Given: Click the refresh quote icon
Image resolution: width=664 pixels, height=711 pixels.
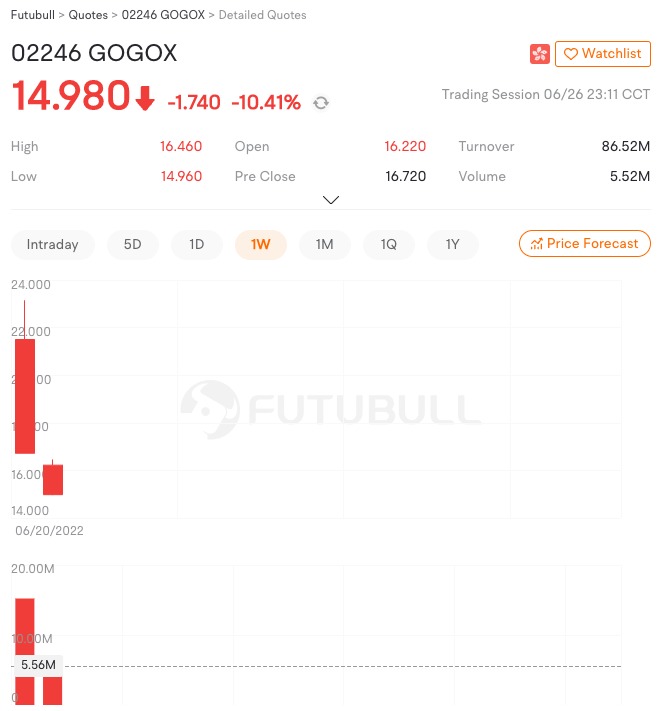Looking at the screenshot, I should tap(321, 103).
